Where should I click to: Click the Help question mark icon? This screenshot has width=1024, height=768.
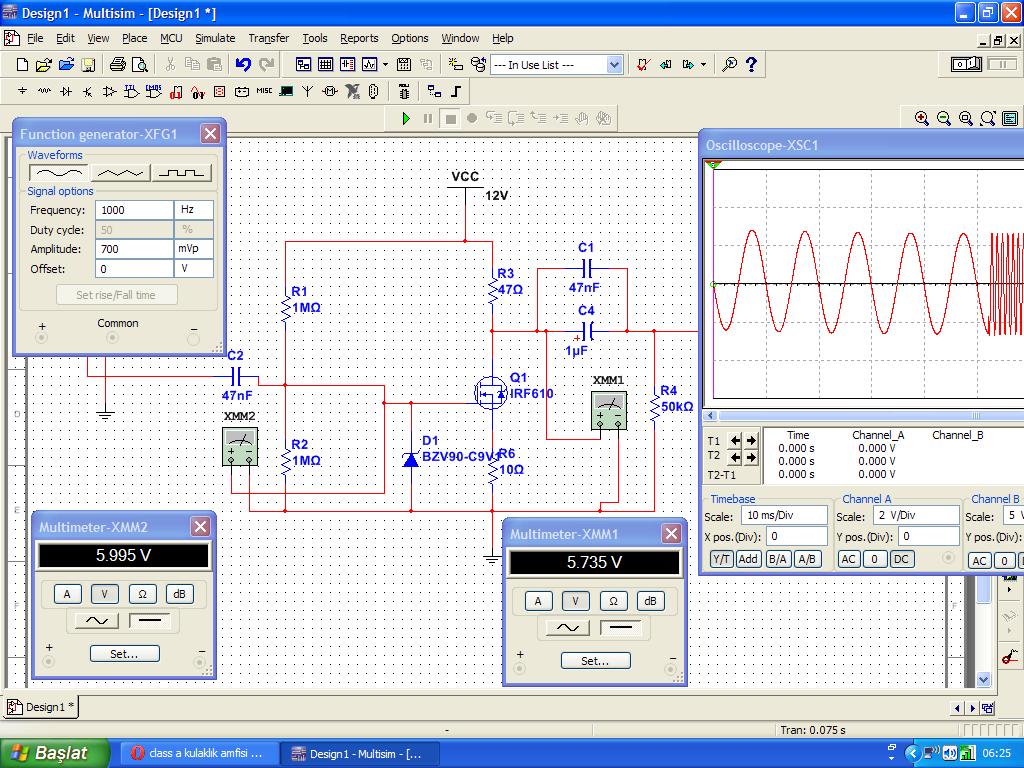[752, 65]
